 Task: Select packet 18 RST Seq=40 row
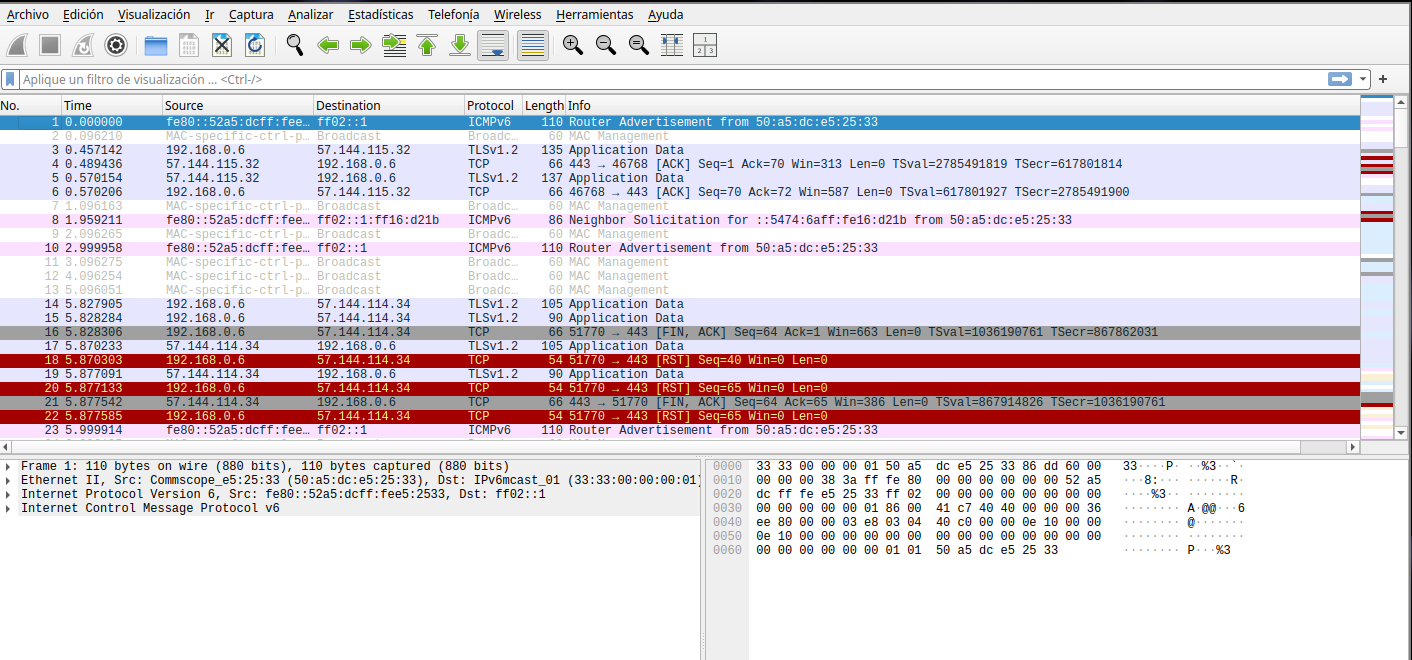(680, 360)
